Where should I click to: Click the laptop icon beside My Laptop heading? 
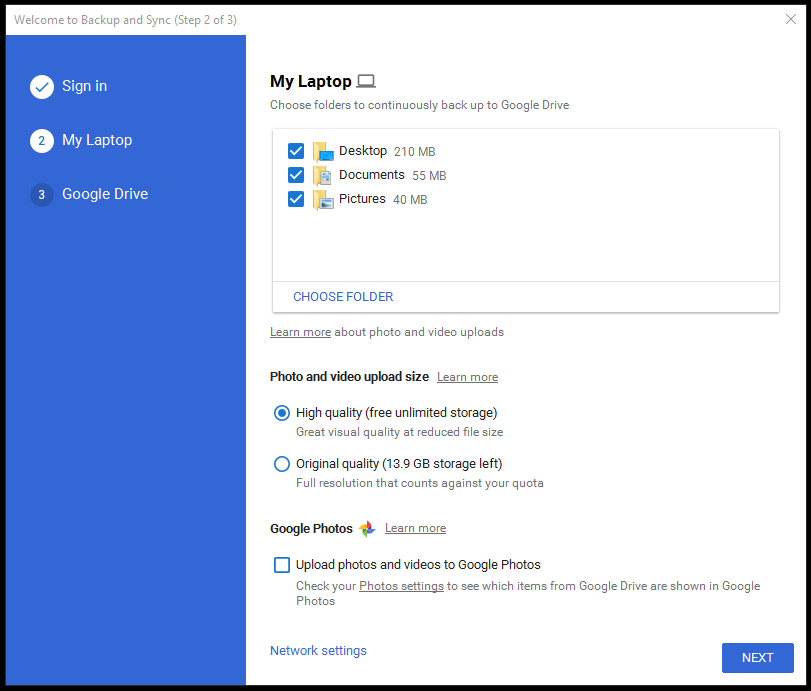366,81
